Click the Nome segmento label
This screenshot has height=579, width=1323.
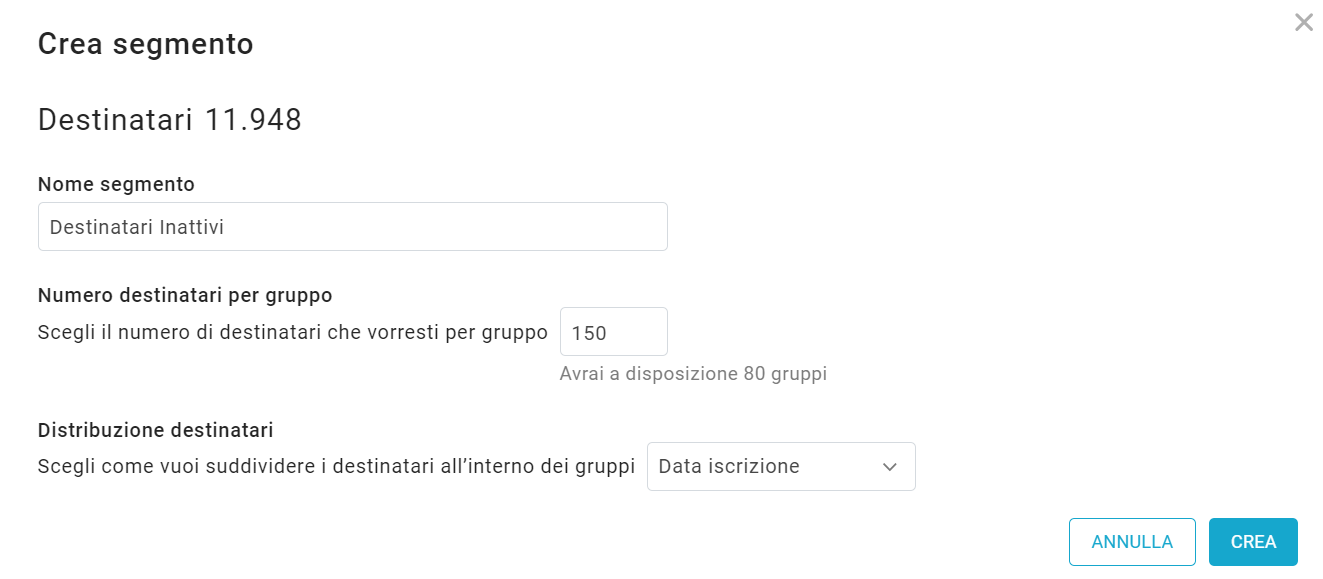point(116,184)
